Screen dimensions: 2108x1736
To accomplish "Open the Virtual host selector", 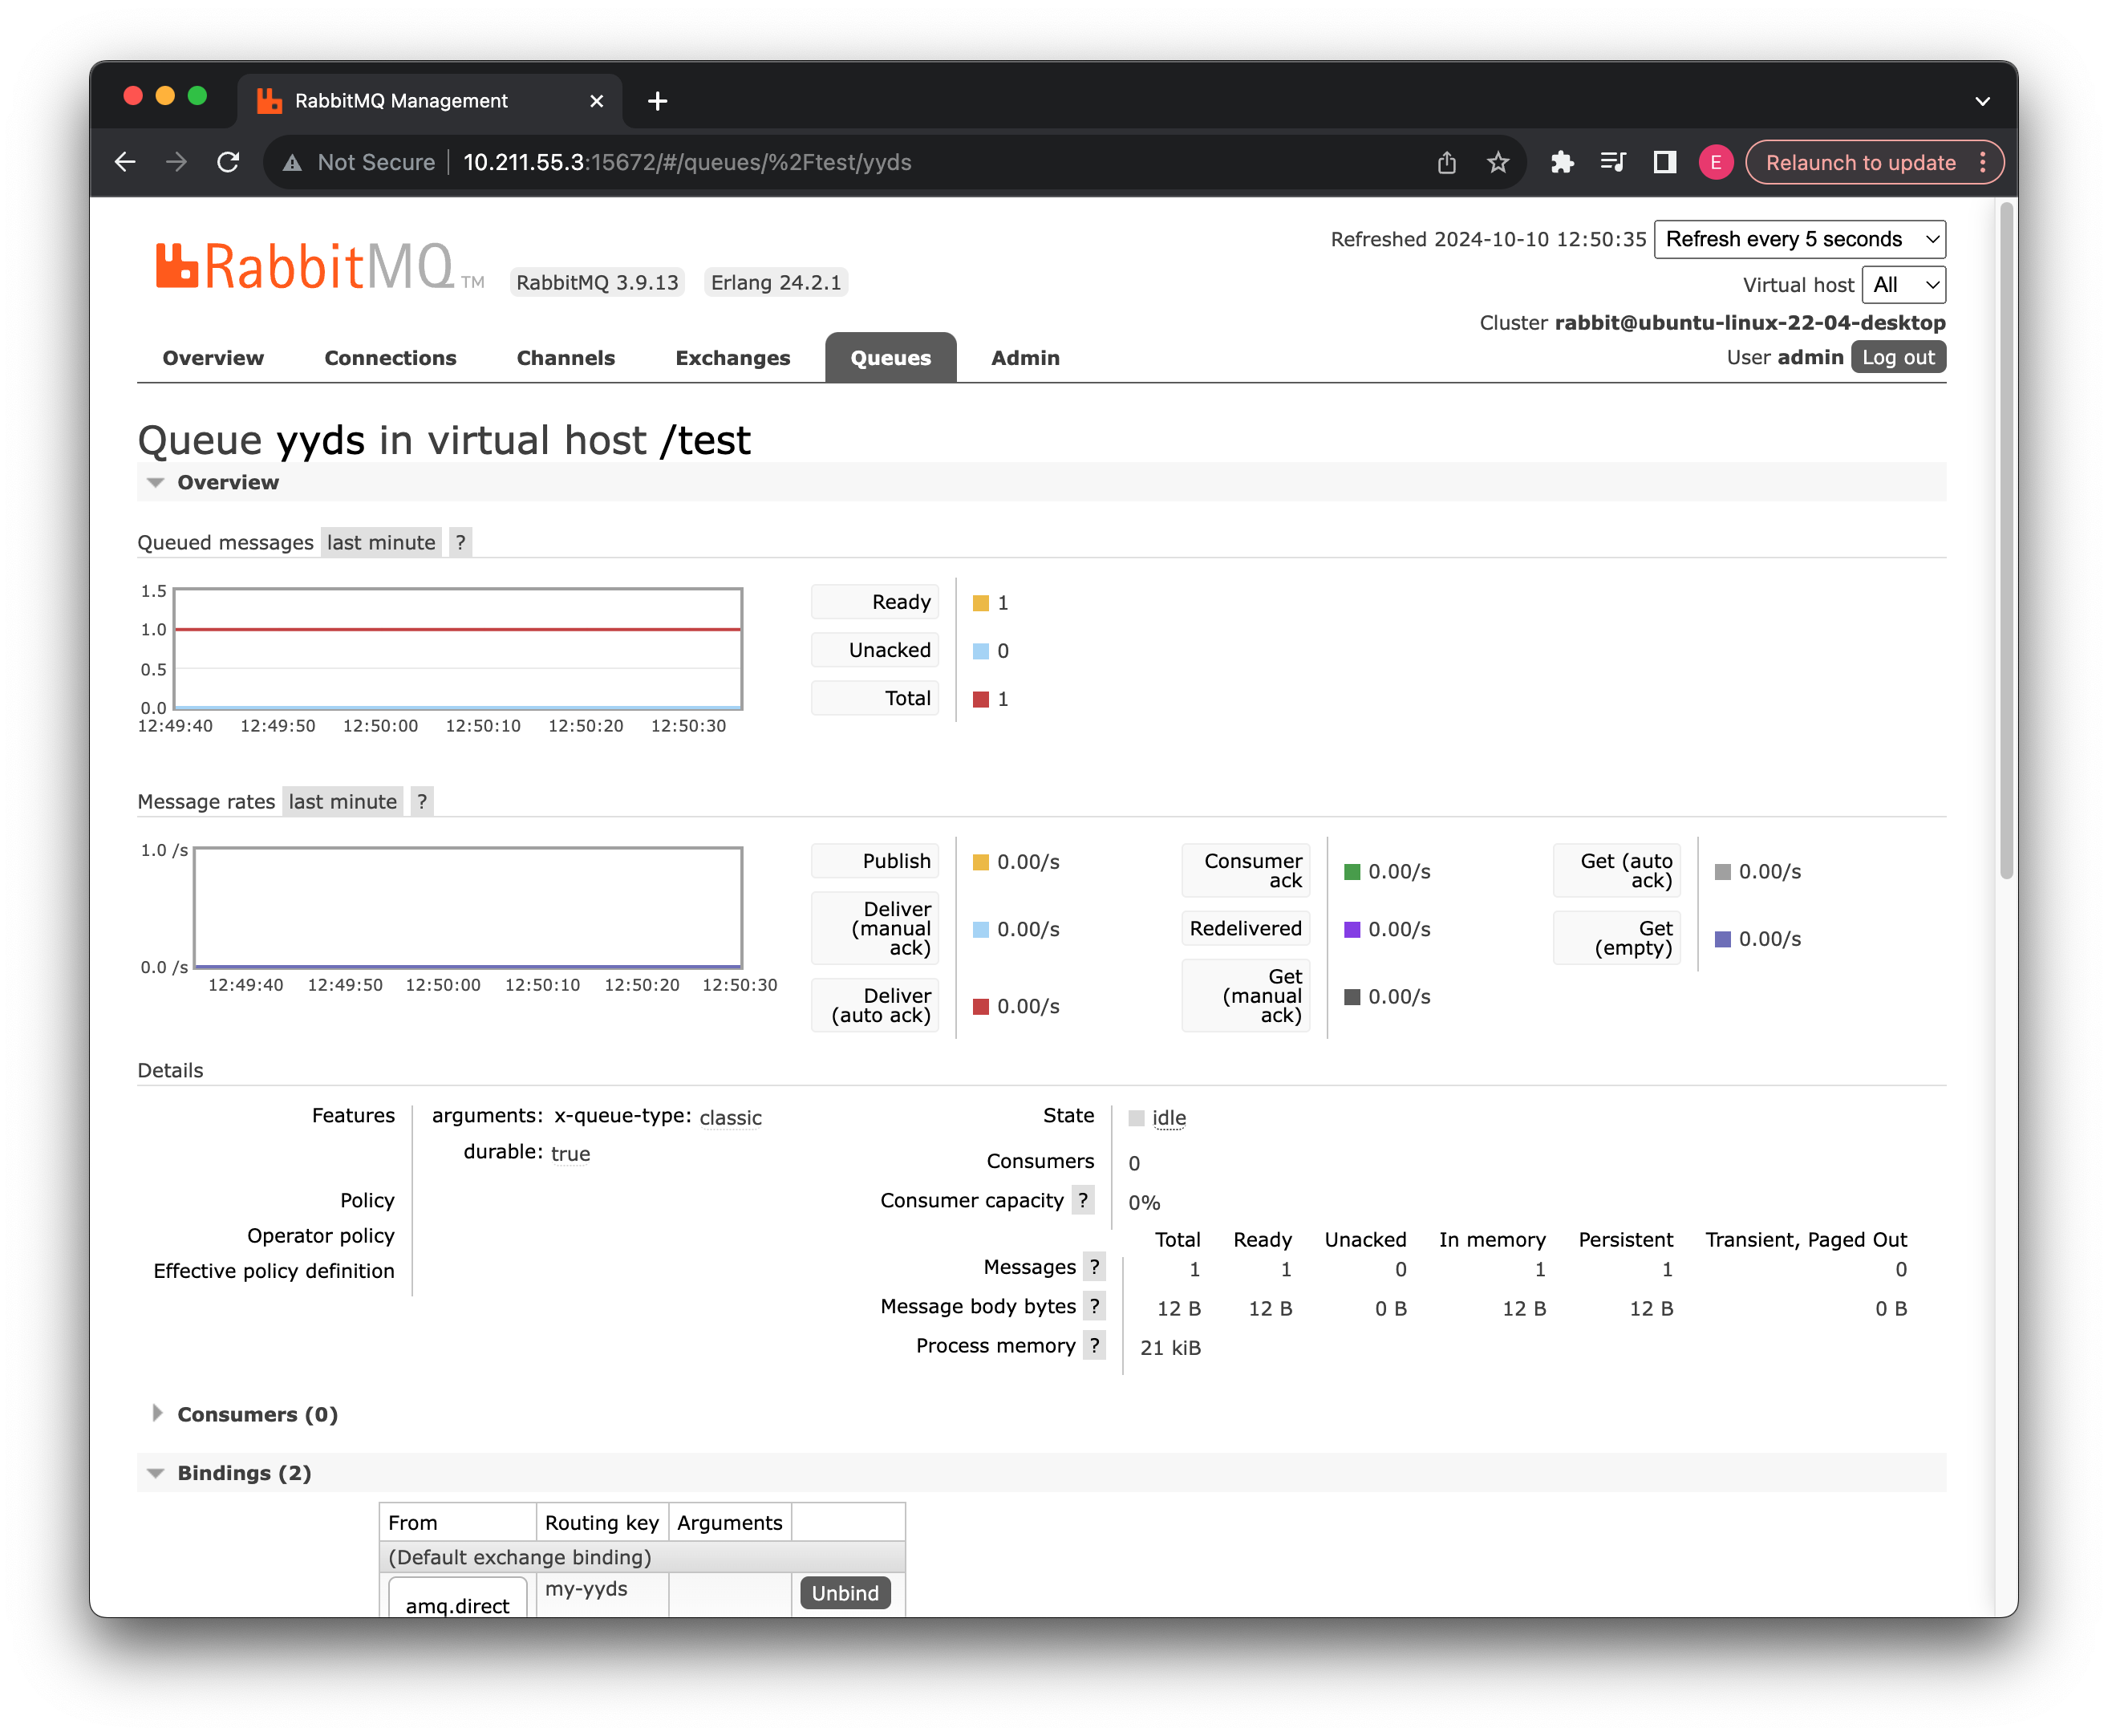I will tap(1903, 285).
